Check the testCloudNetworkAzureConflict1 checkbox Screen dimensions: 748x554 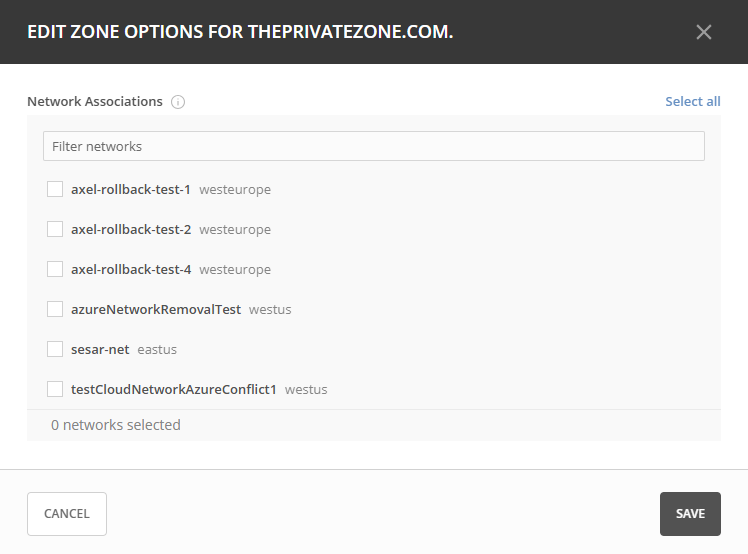click(55, 389)
